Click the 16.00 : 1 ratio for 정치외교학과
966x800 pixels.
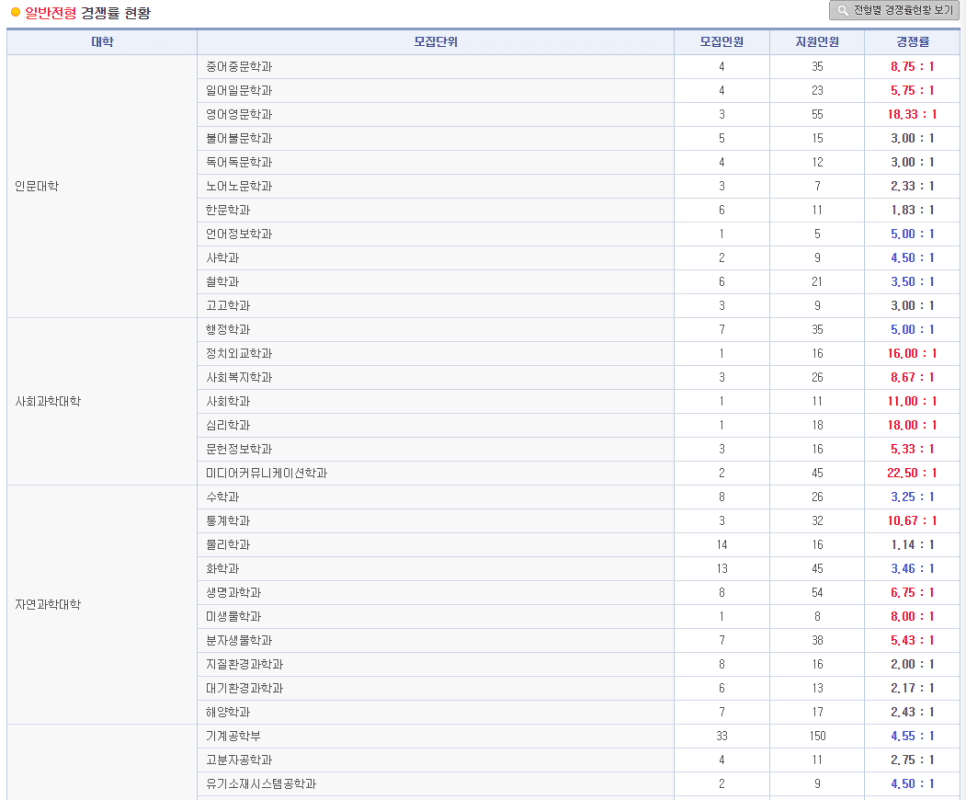tap(912, 354)
